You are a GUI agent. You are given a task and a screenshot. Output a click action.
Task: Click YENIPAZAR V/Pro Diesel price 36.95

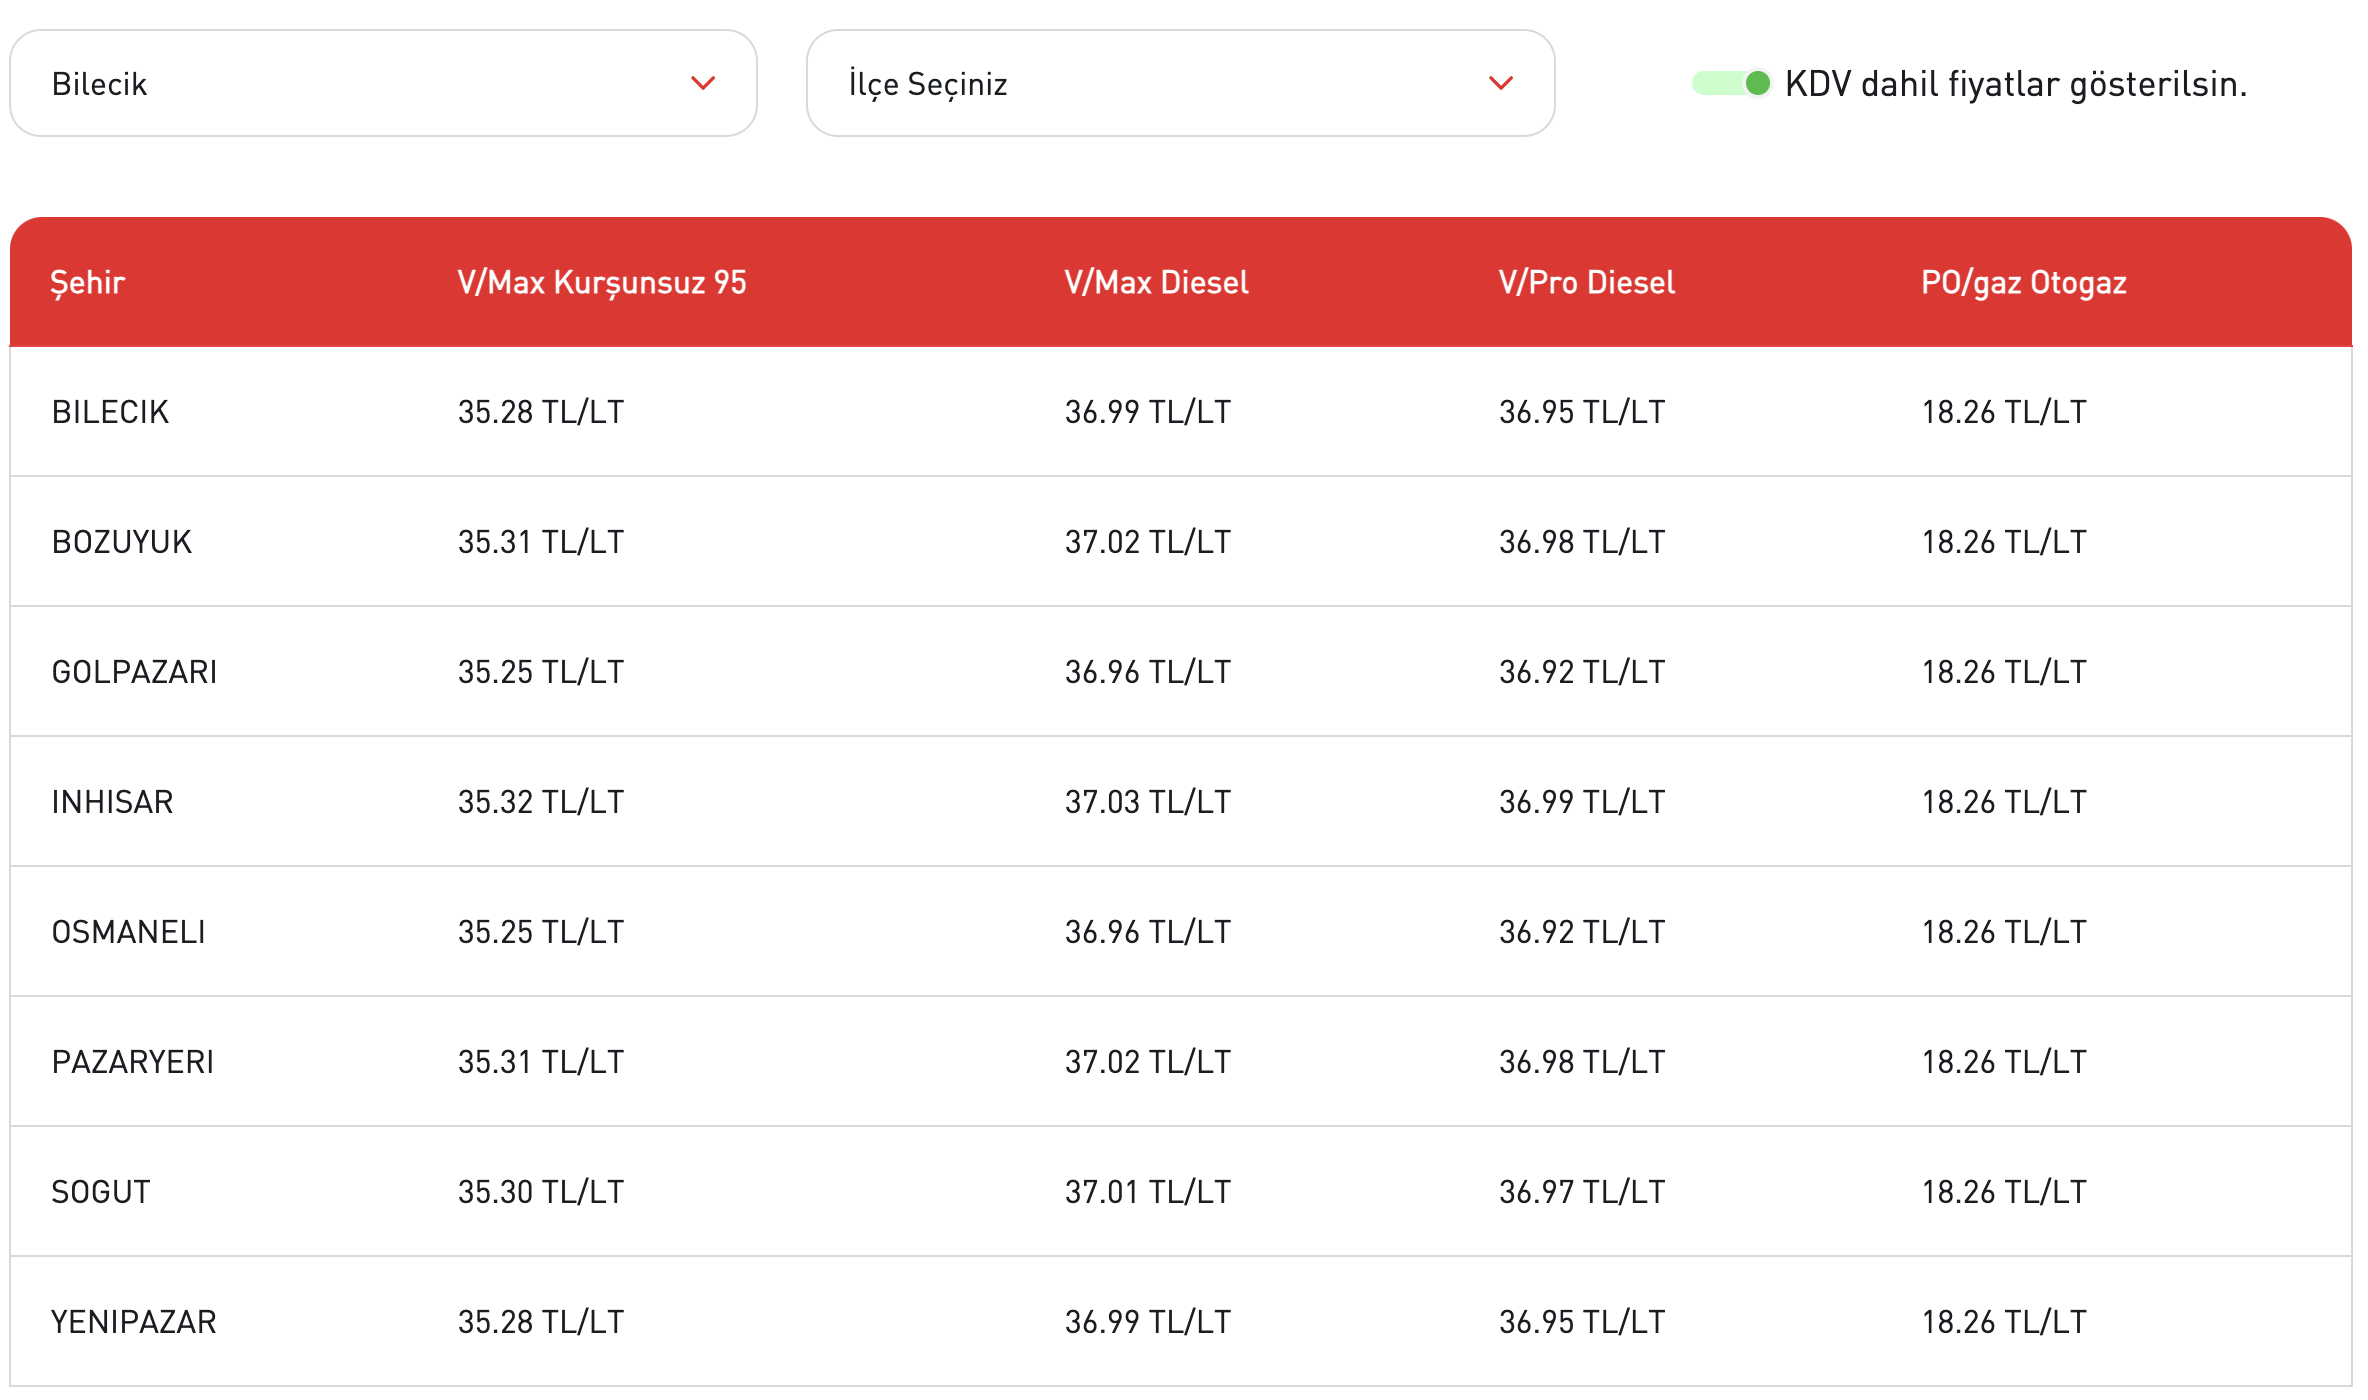1581,1322
